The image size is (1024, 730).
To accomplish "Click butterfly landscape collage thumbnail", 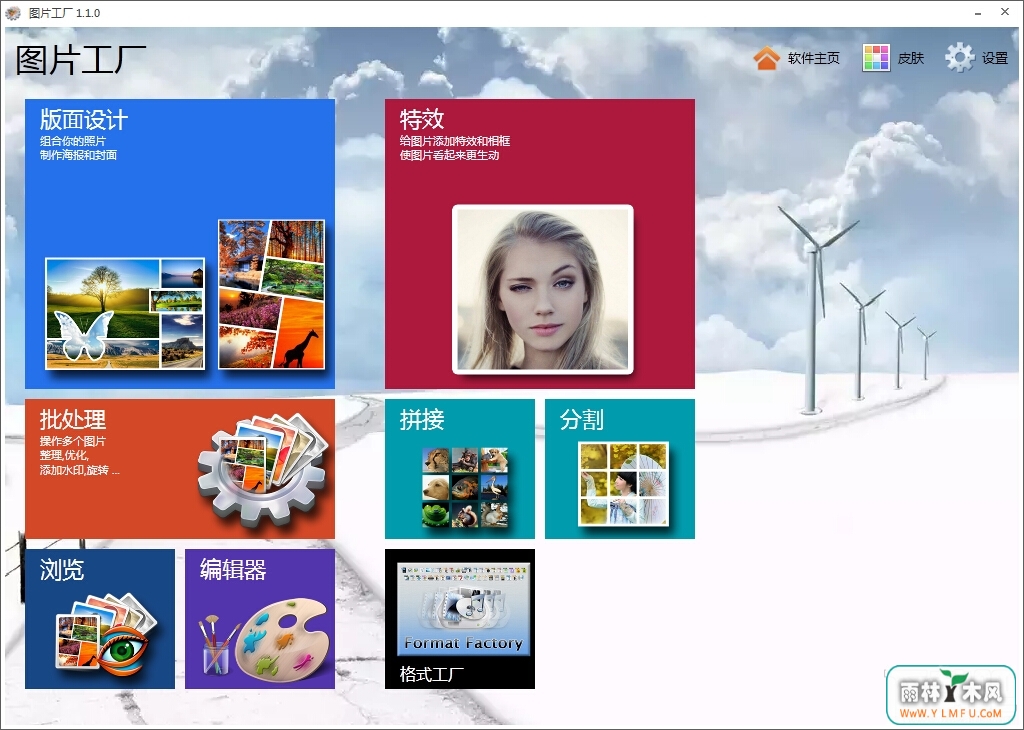I will [125, 313].
